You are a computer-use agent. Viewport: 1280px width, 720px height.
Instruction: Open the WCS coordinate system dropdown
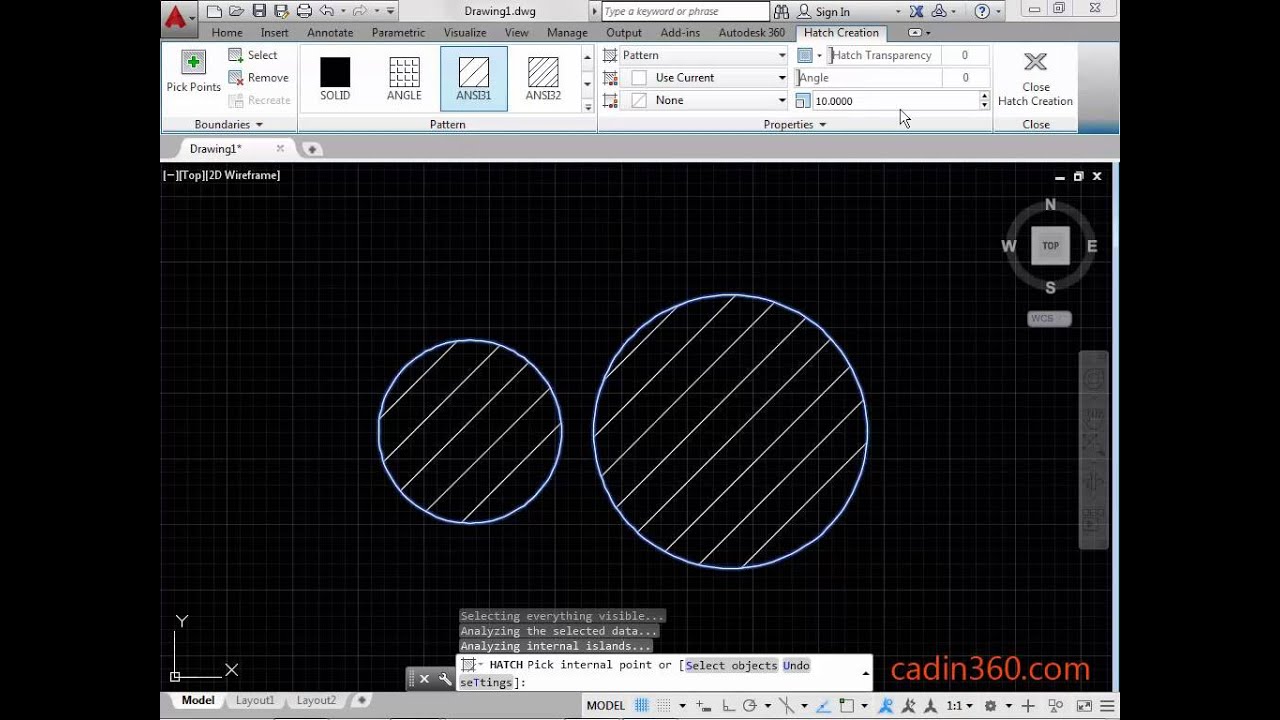(1049, 319)
